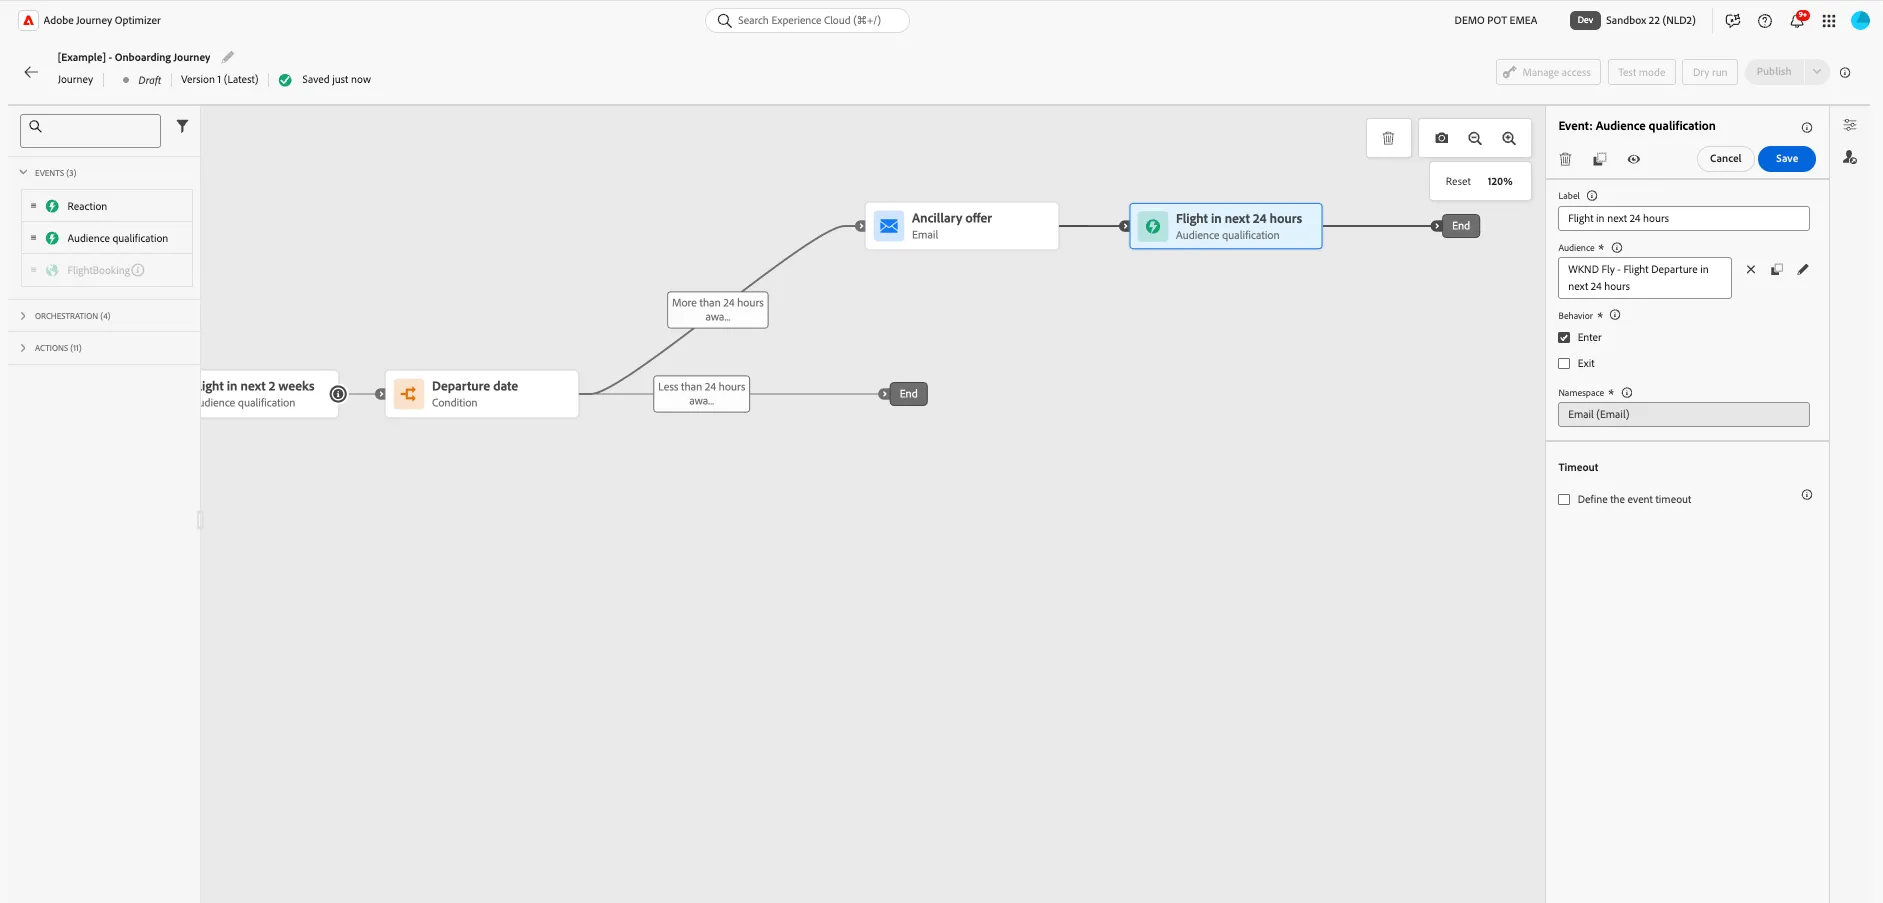Click the Search Experience Cloud box
Image resolution: width=1883 pixels, height=903 pixels.
(807, 20)
